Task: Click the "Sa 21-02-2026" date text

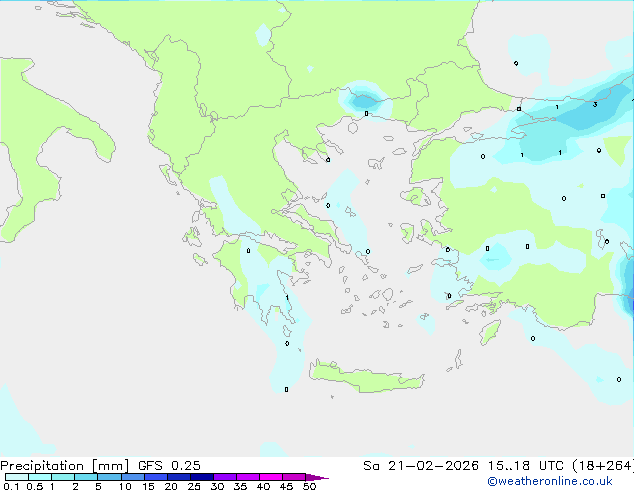Action: click(421, 466)
